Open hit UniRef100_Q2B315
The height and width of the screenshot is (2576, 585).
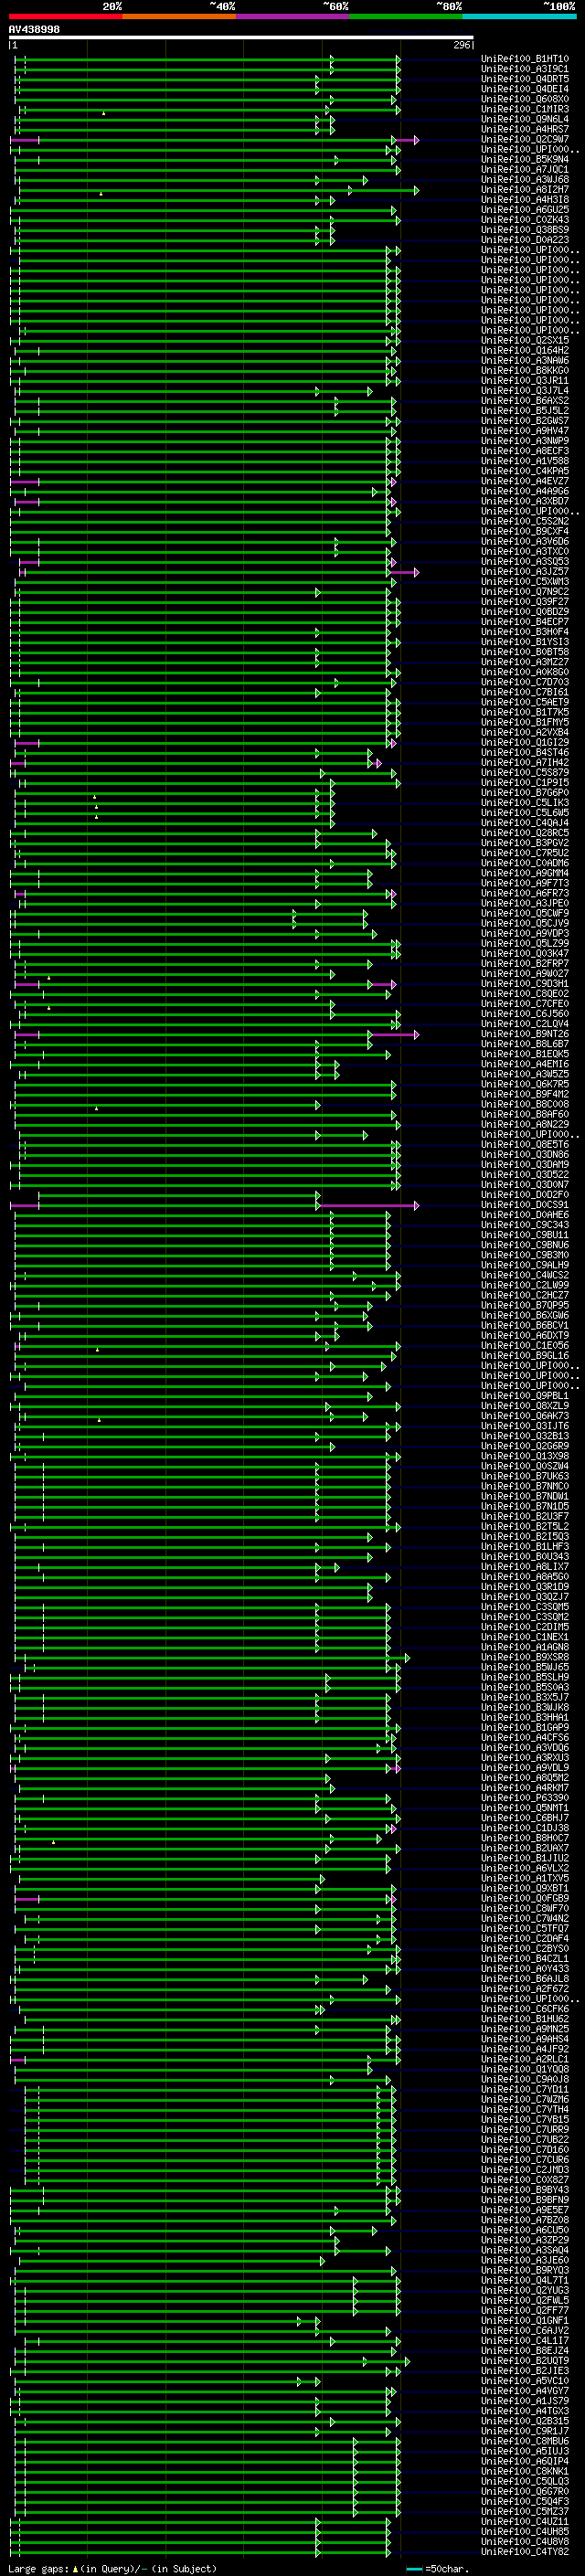click(524, 2420)
